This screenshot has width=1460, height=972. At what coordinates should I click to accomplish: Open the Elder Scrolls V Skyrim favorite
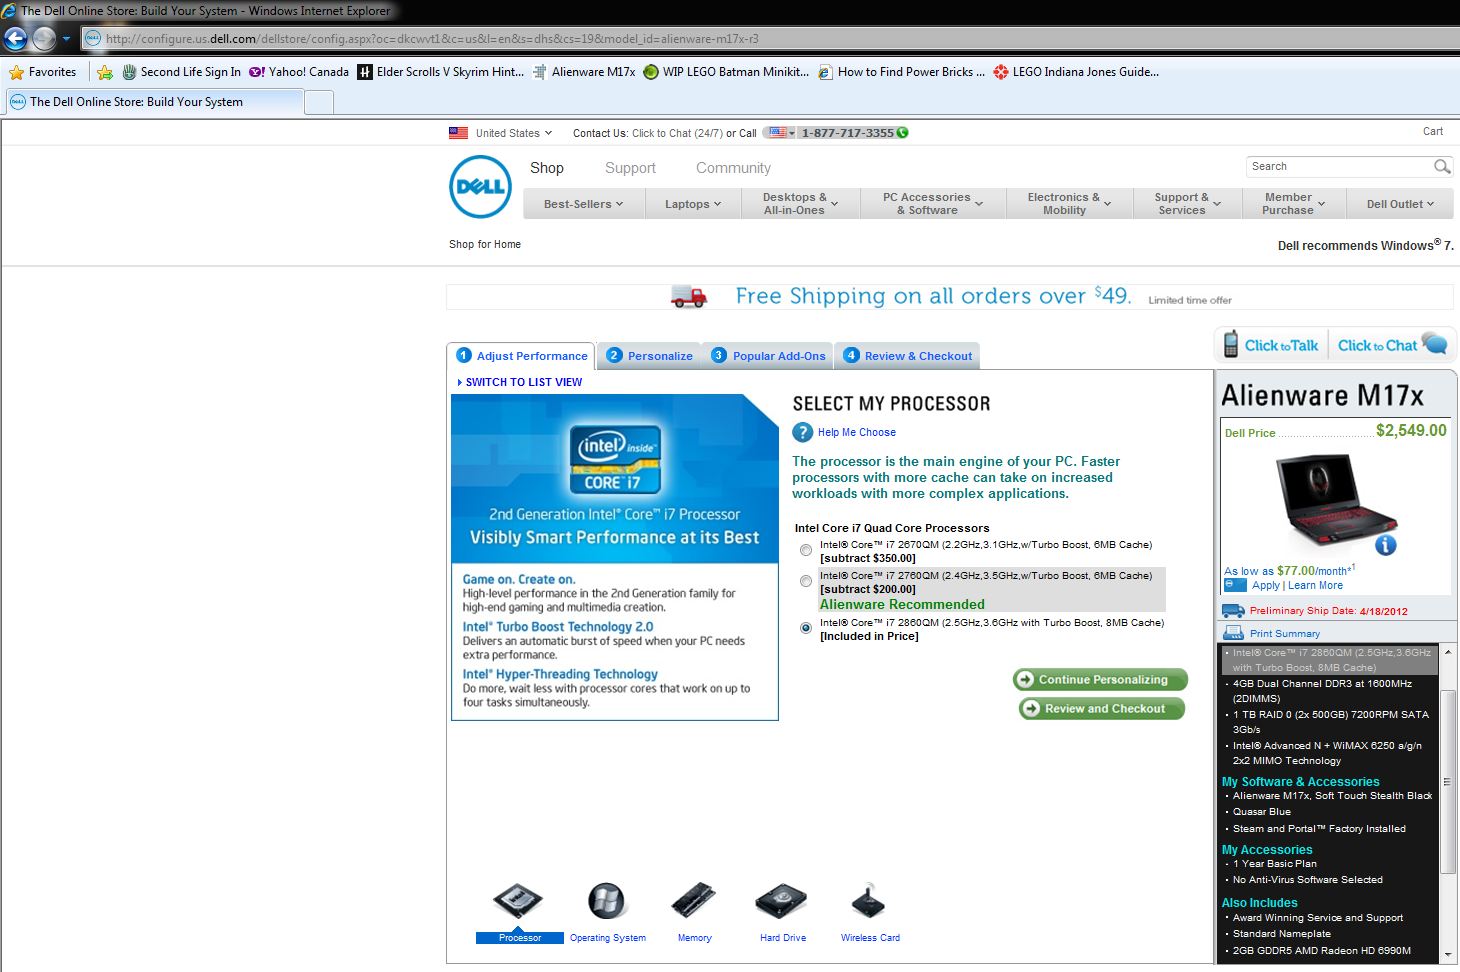pyautogui.click(x=441, y=72)
